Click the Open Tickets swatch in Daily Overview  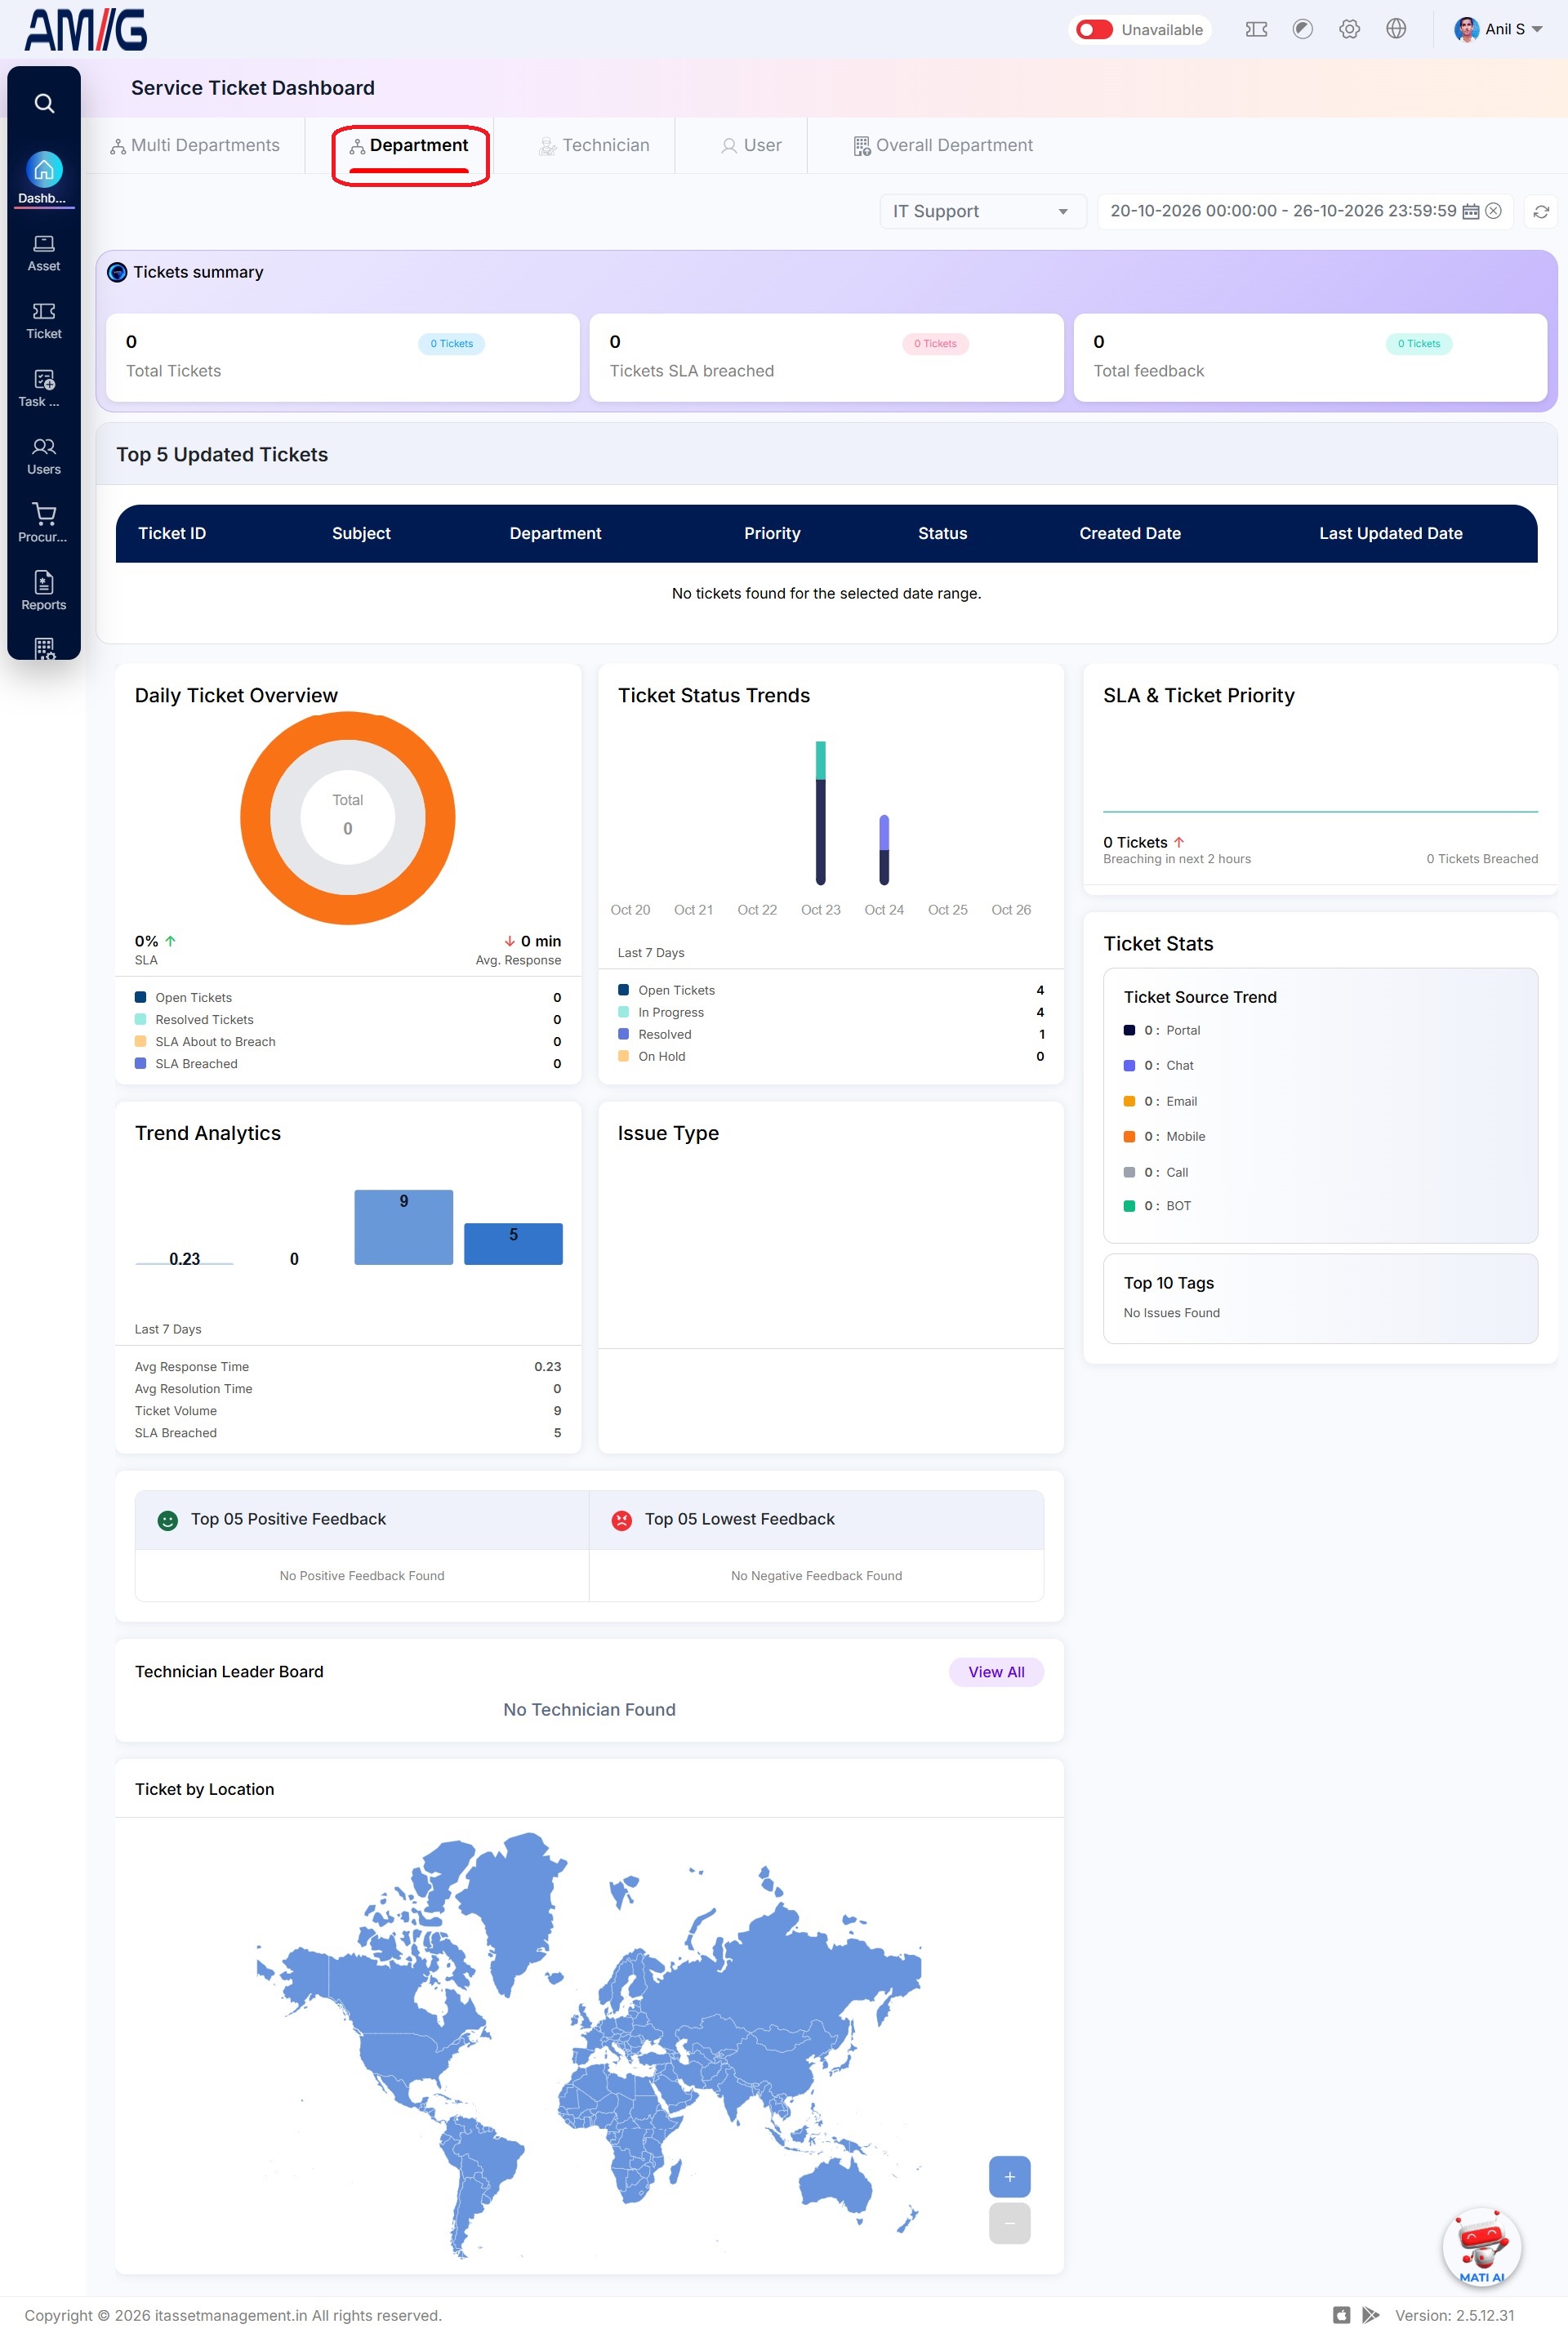pos(141,997)
